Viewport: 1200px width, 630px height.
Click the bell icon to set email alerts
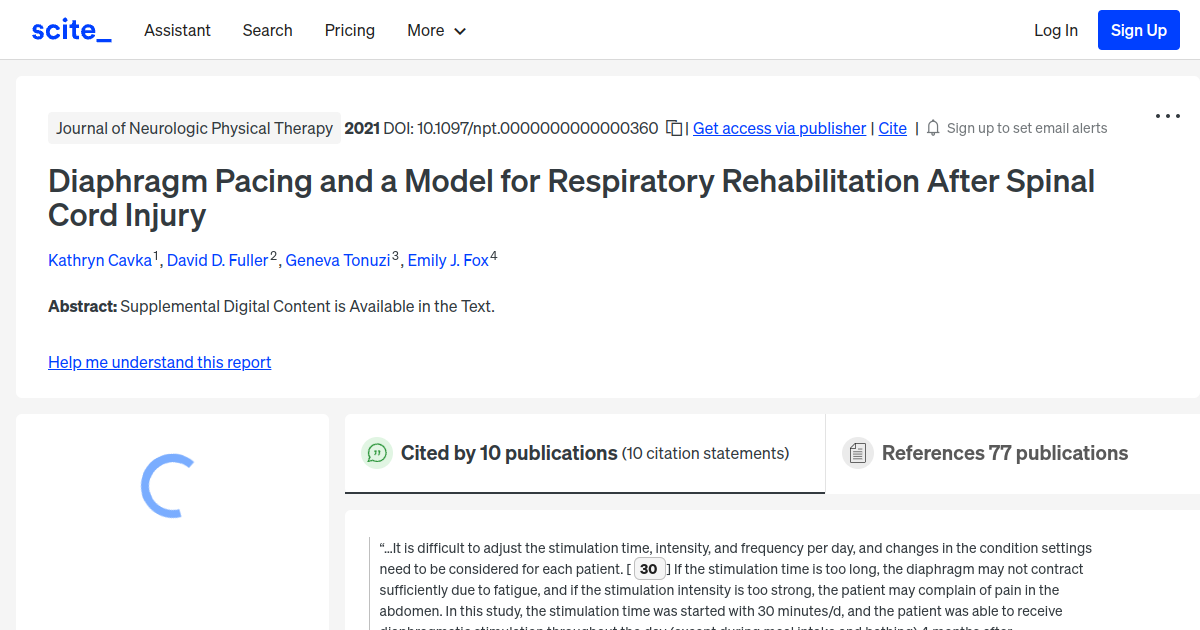(x=932, y=128)
